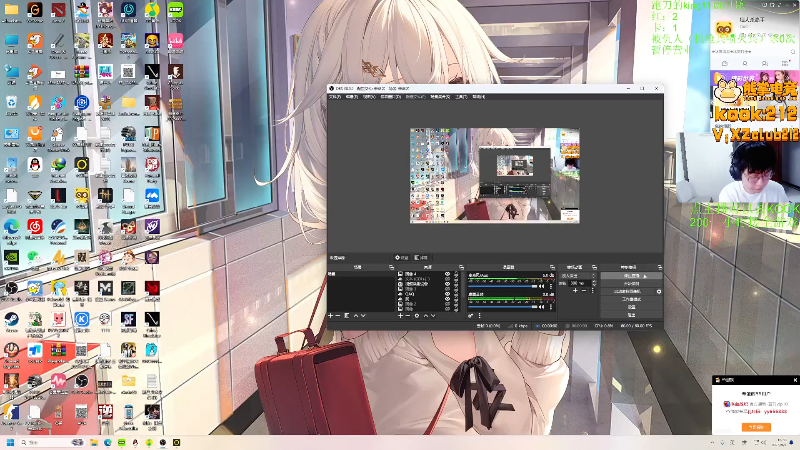Click the Start Recording button in Controls
The width and height of the screenshot is (800, 450).
tap(631, 283)
